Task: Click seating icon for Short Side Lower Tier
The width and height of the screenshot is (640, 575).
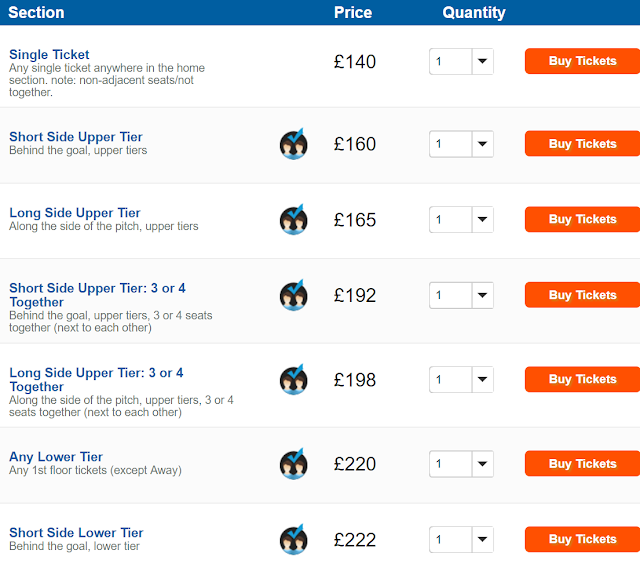Action: (293, 540)
